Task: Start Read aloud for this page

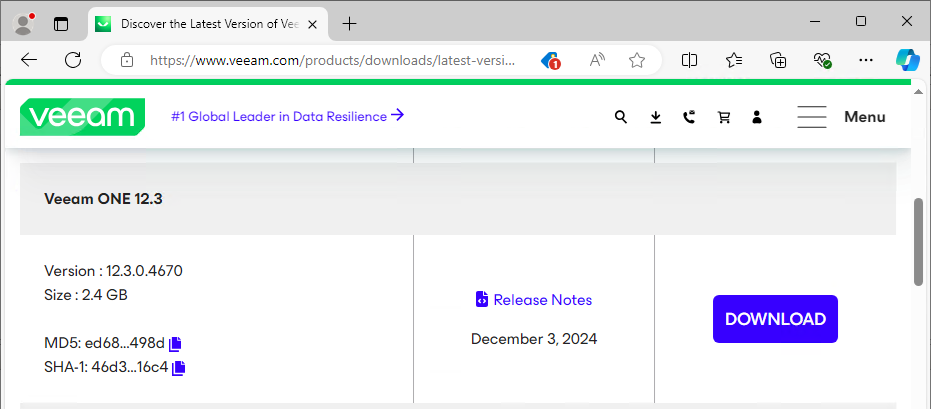Action: [x=597, y=60]
